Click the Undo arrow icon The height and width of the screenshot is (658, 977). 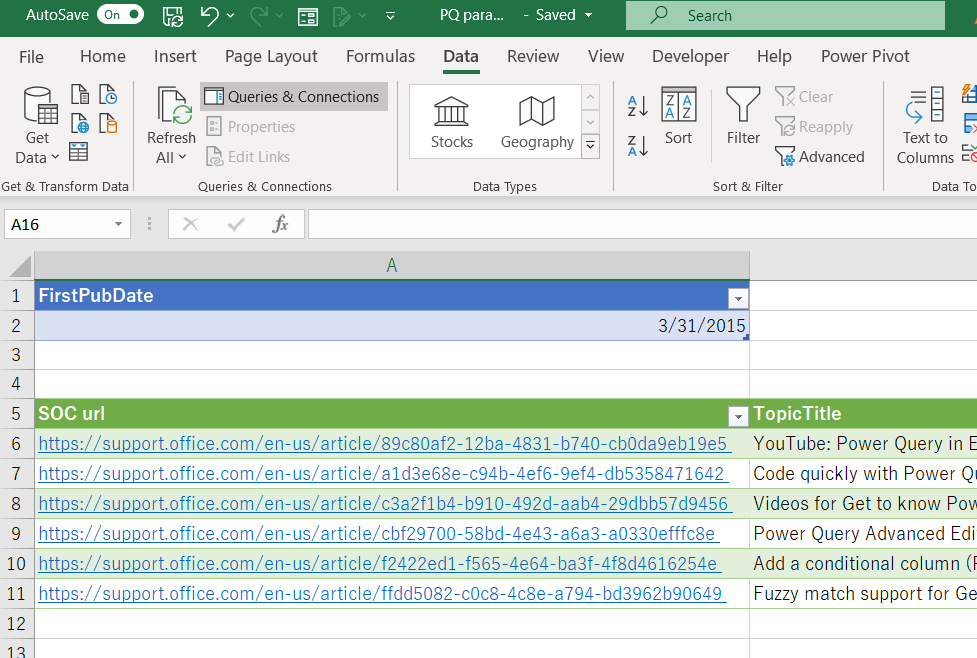tap(210, 16)
